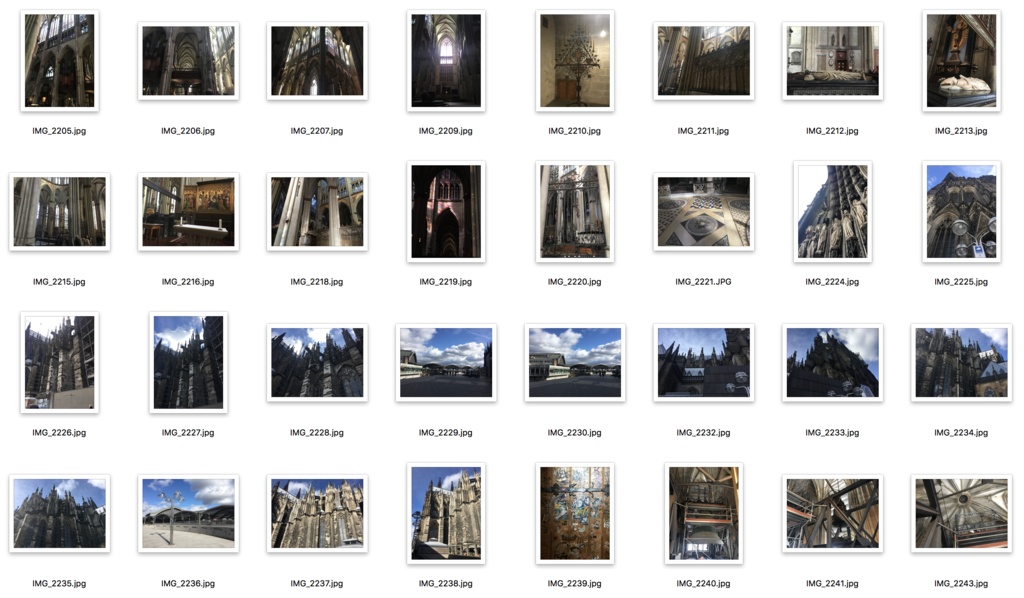The width and height of the screenshot is (1024, 598).
Task: Click the IMG_2233.jpg file name
Action: point(833,432)
